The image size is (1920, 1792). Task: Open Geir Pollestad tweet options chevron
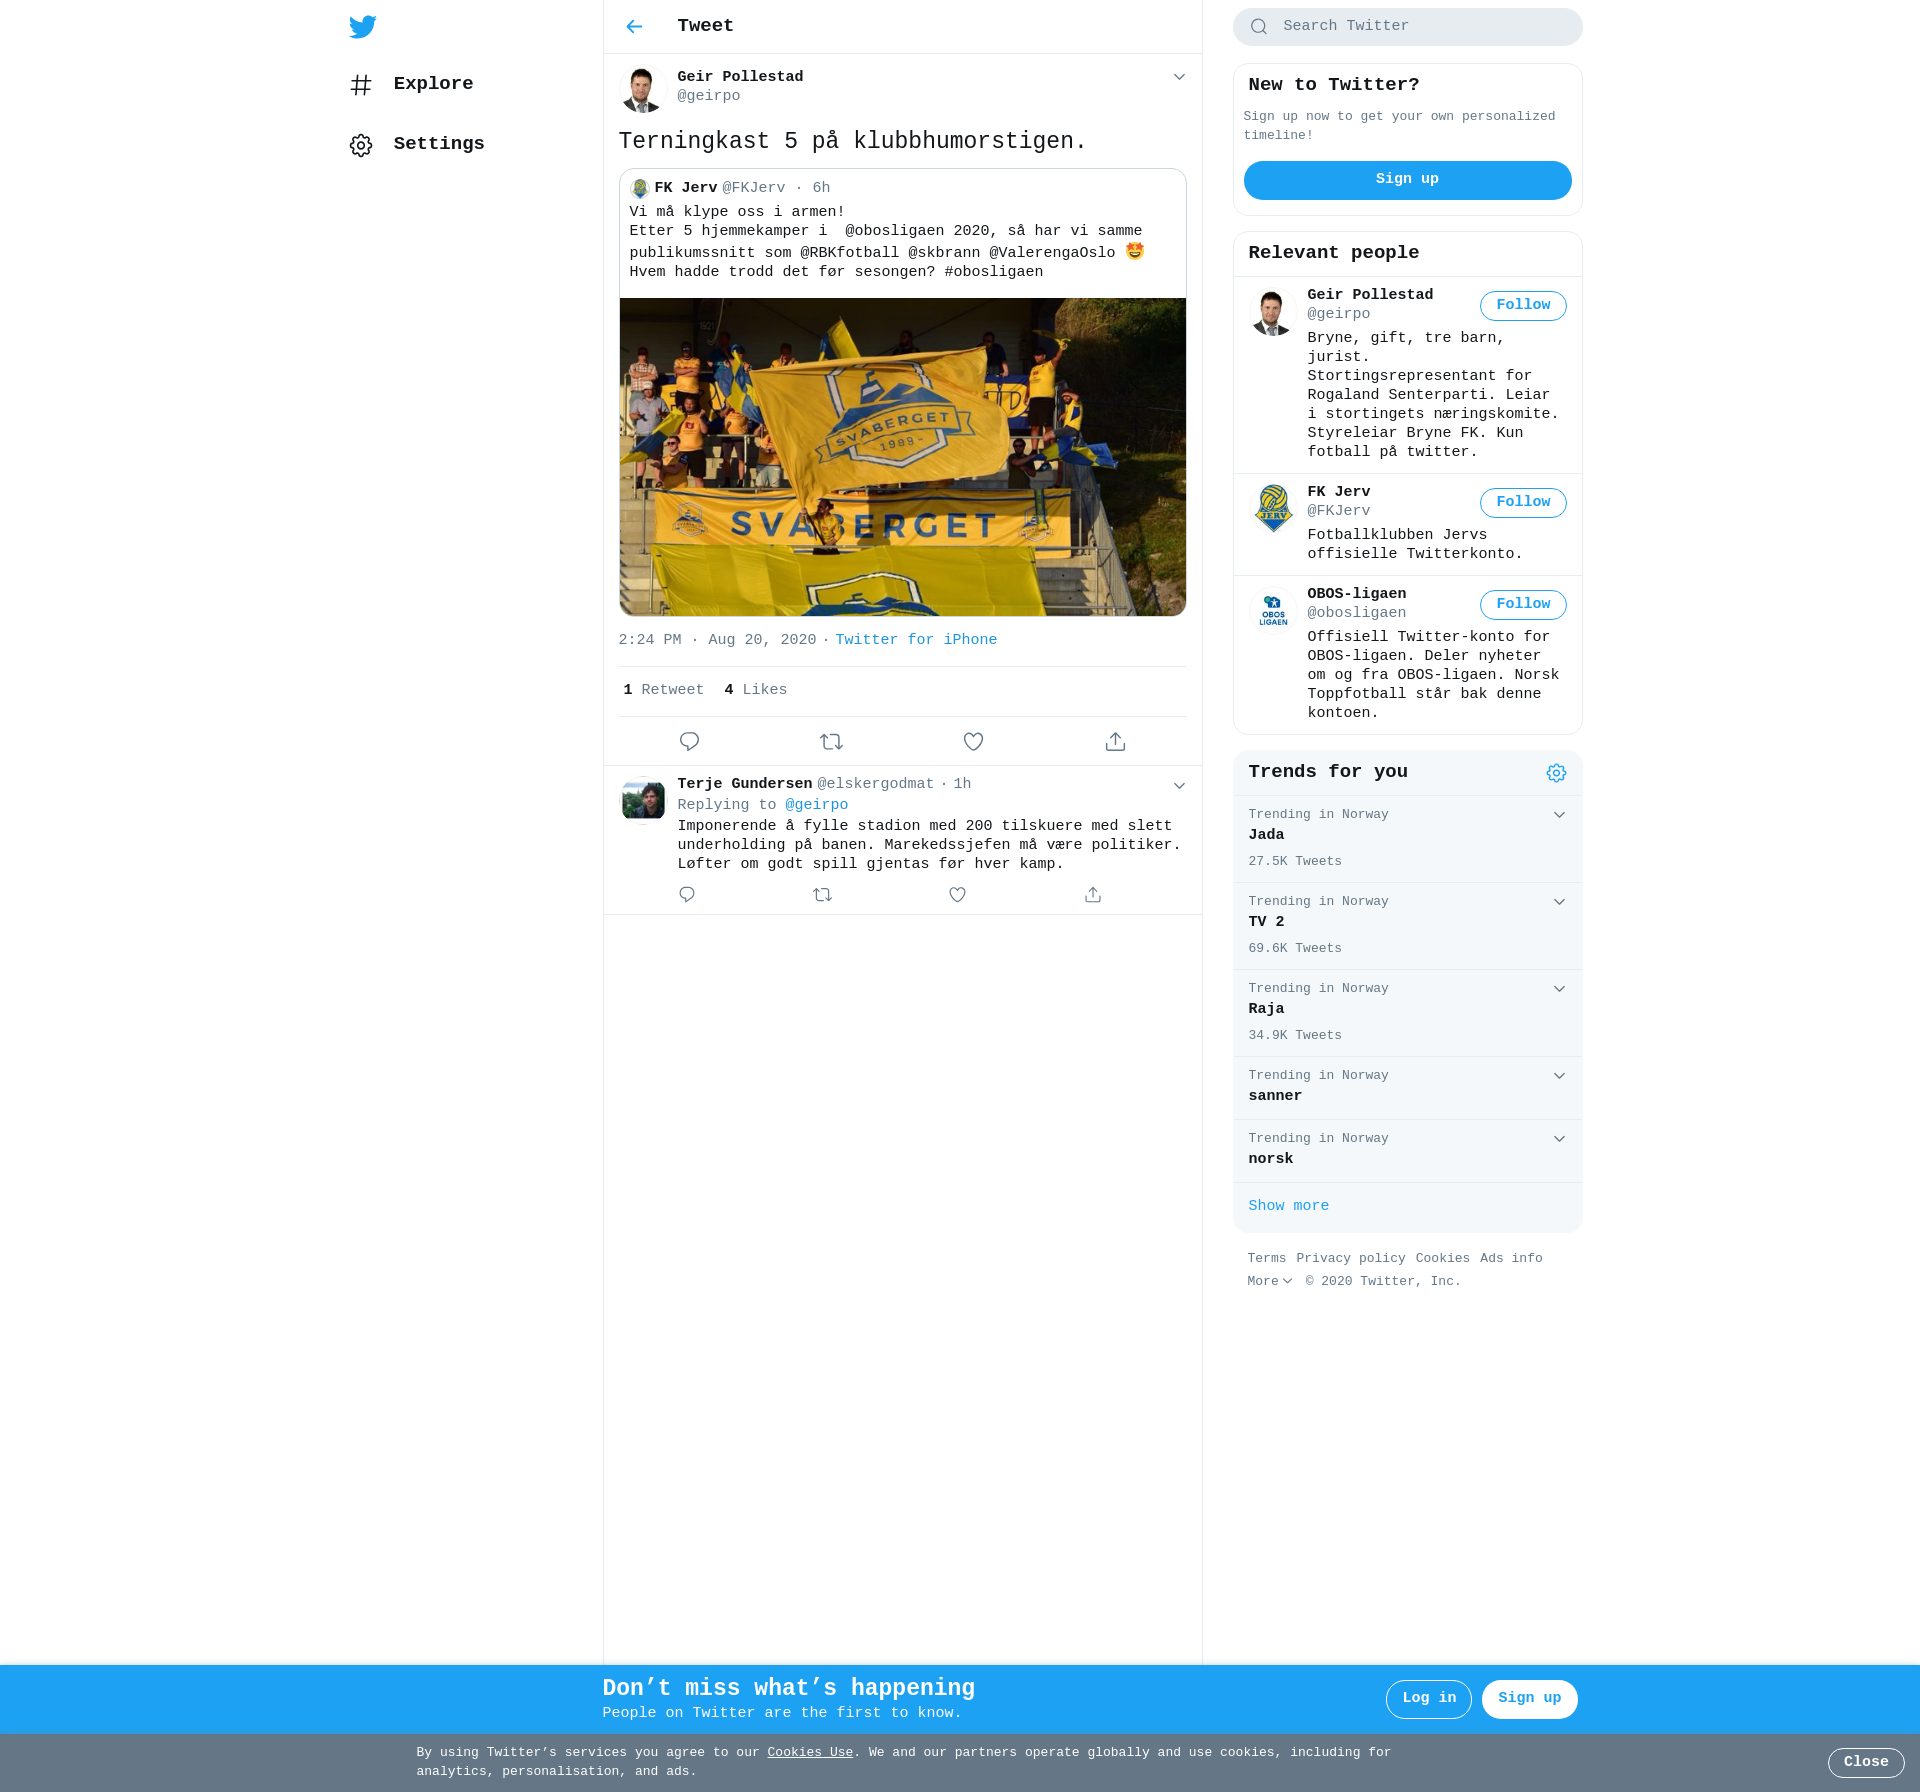click(x=1179, y=77)
